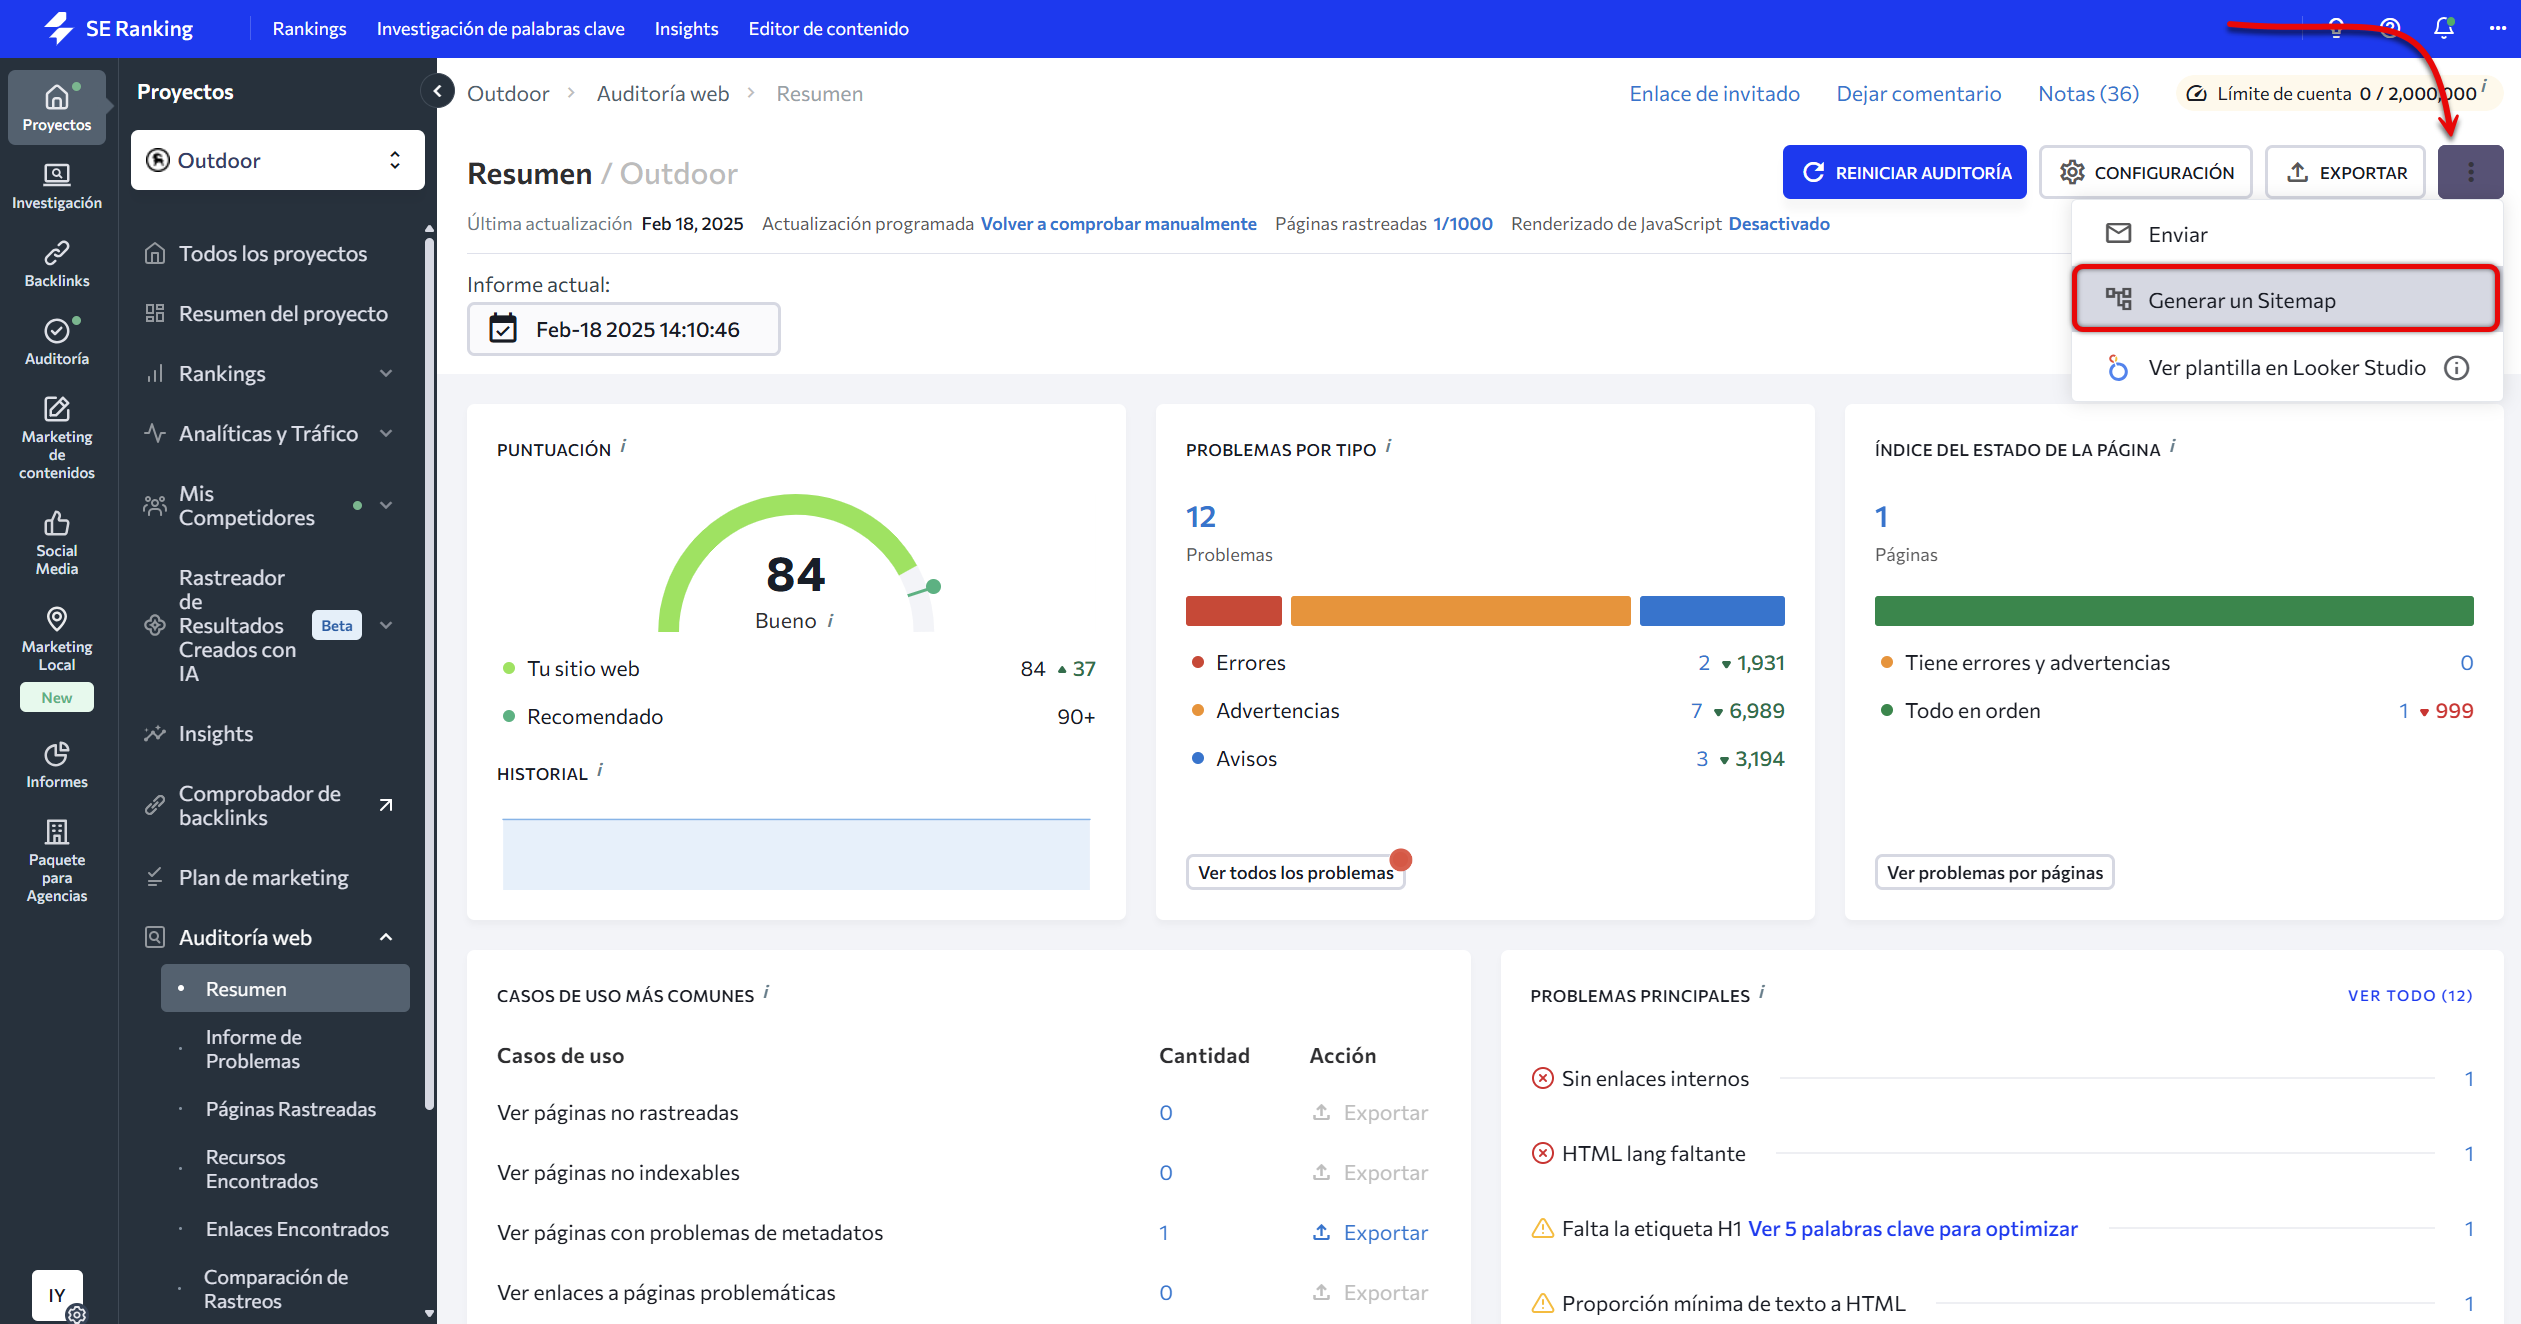Click the info icon beside PROBLEMAS POR TIPO
This screenshot has width=2521, height=1324.
click(x=1388, y=445)
